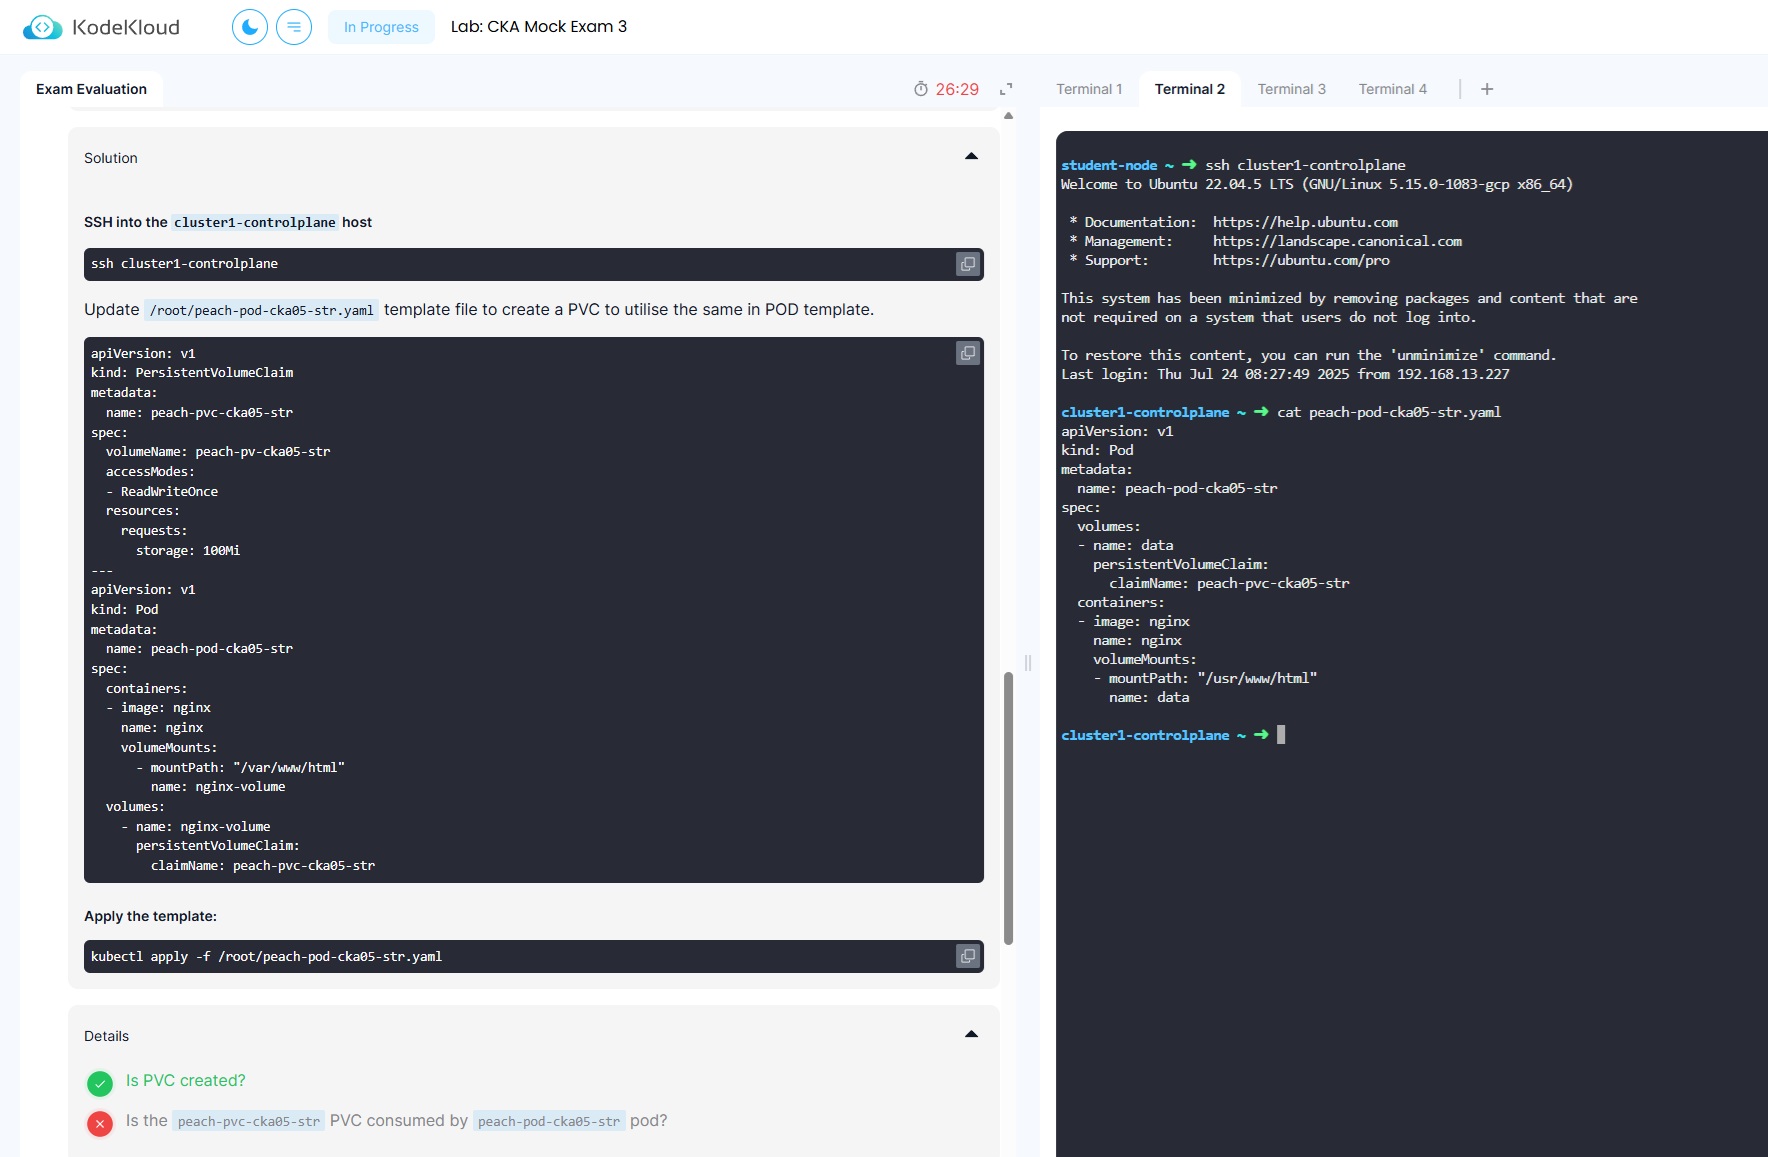
Task: Switch to Terminal 1 tab
Action: 1089,89
